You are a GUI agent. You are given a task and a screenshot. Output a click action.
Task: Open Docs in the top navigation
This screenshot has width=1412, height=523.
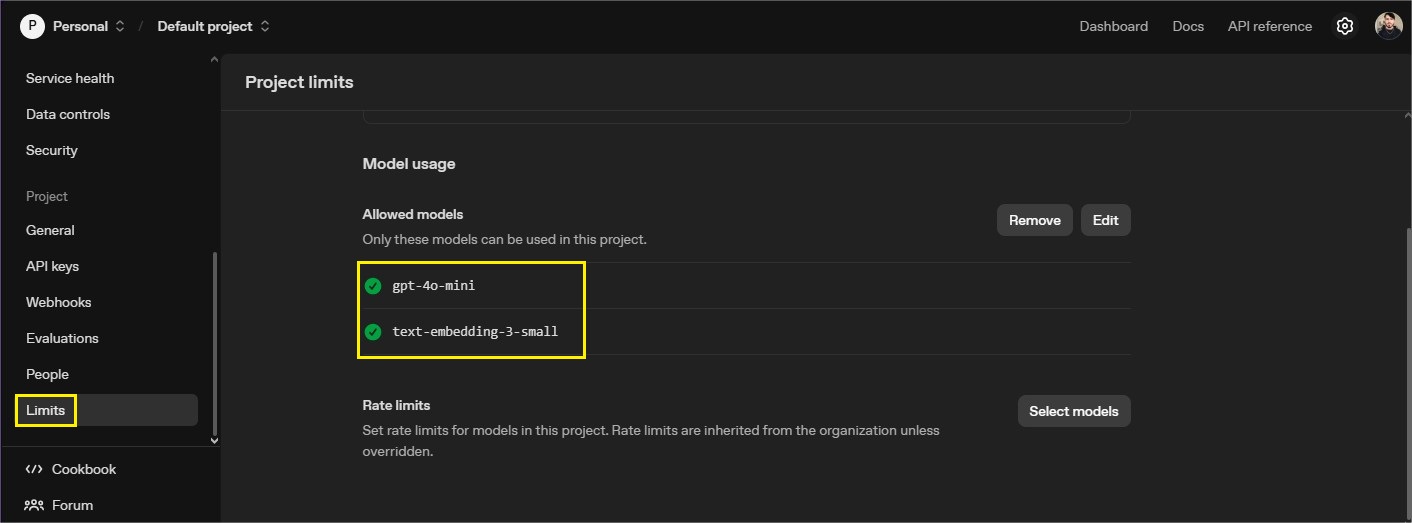1187,27
